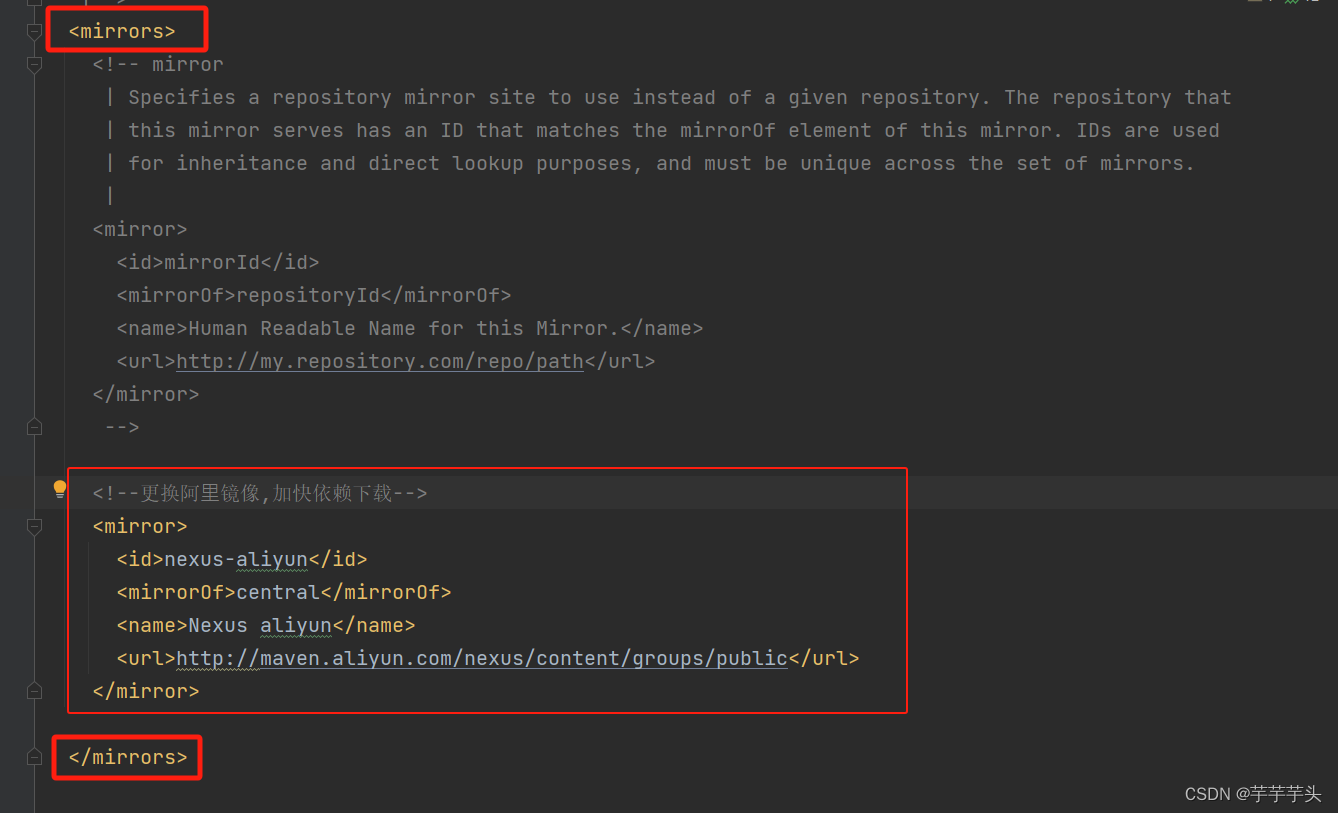Click the </mirrors> closing tag text
Screen dimensions: 1338x813
click(128, 757)
